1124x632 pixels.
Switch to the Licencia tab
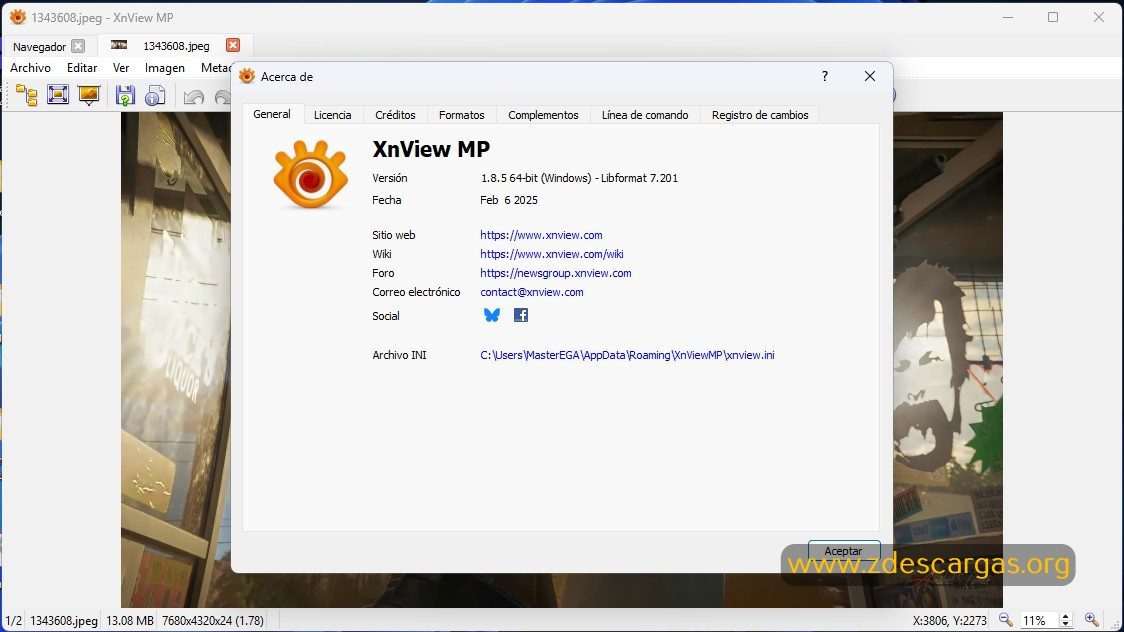tap(333, 115)
